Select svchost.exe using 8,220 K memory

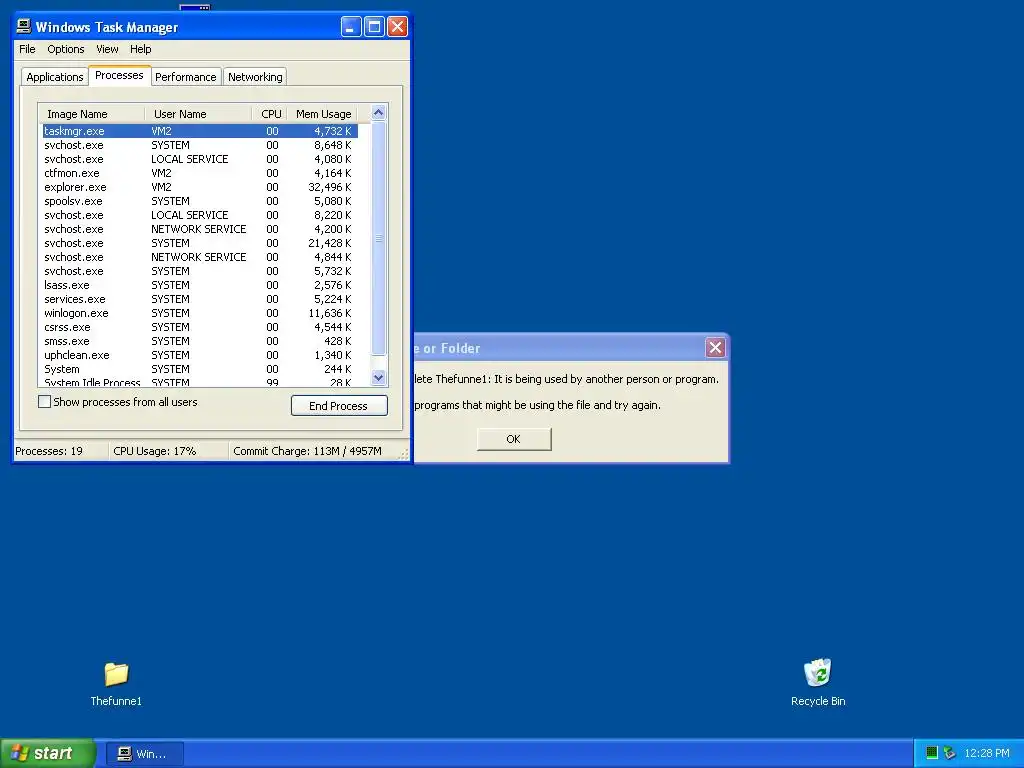coord(200,215)
